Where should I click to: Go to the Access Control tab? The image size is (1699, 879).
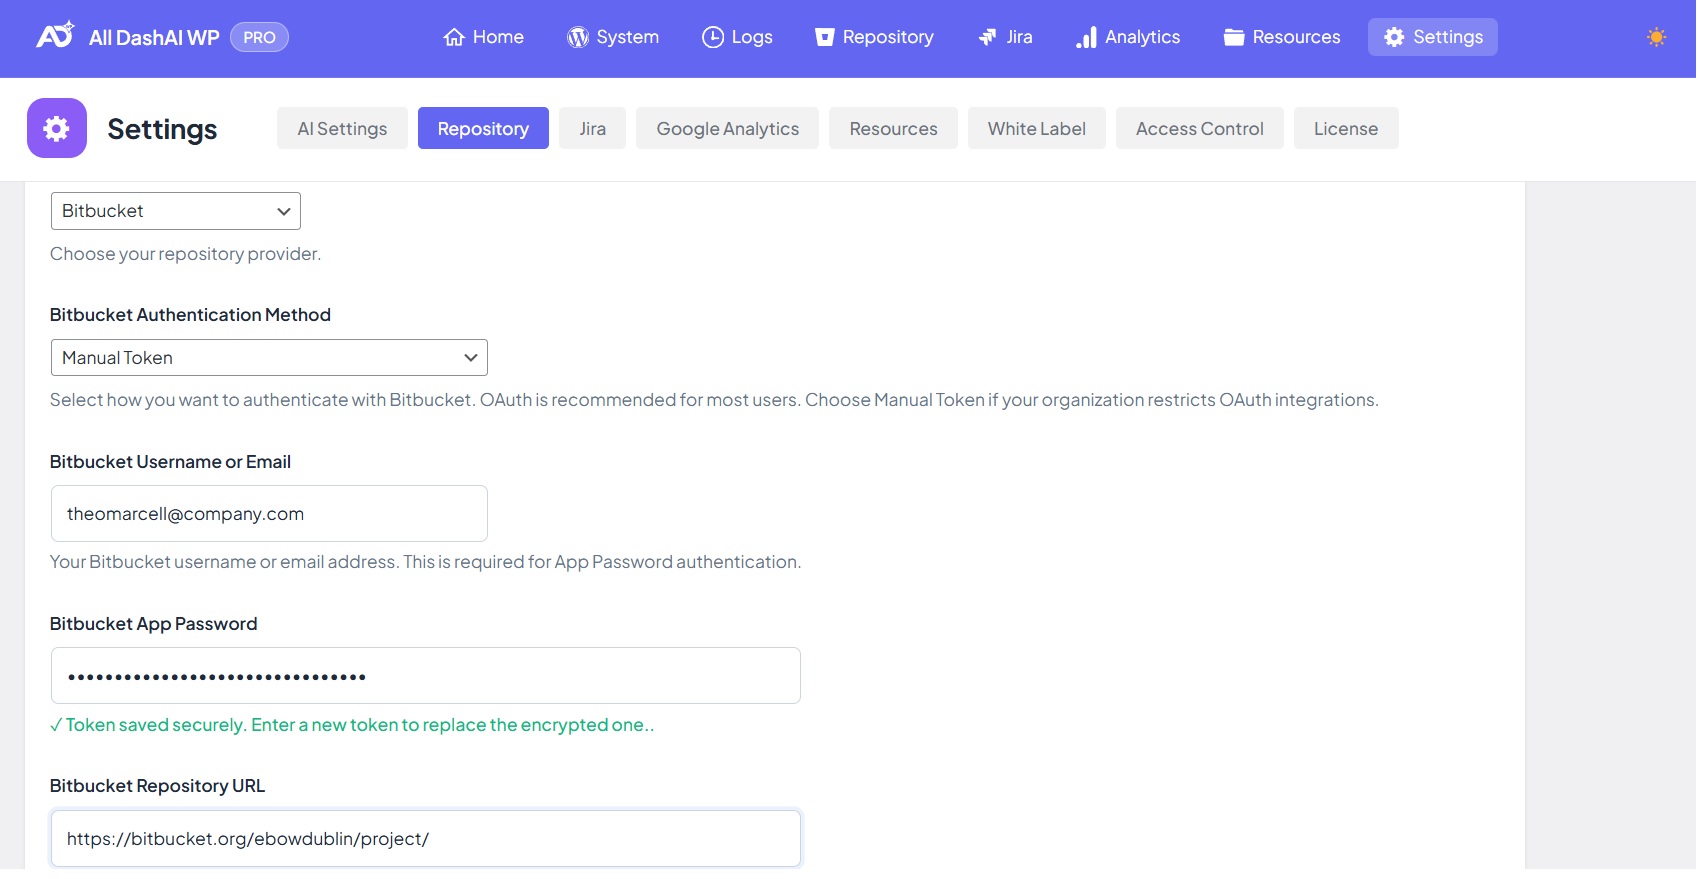(x=1199, y=129)
